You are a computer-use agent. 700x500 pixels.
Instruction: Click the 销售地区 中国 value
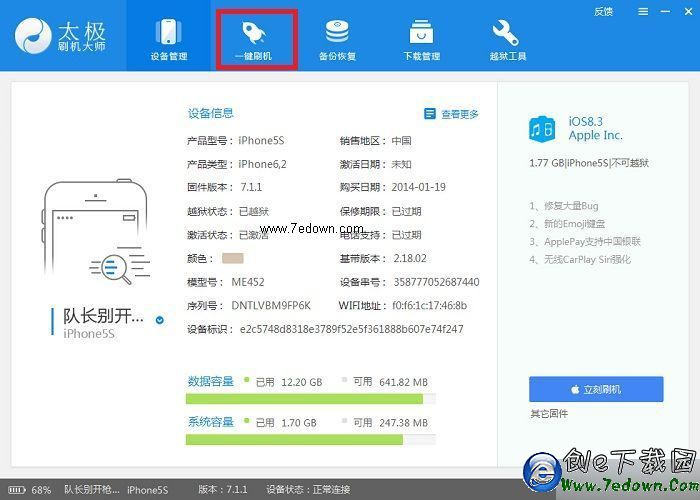(401, 141)
